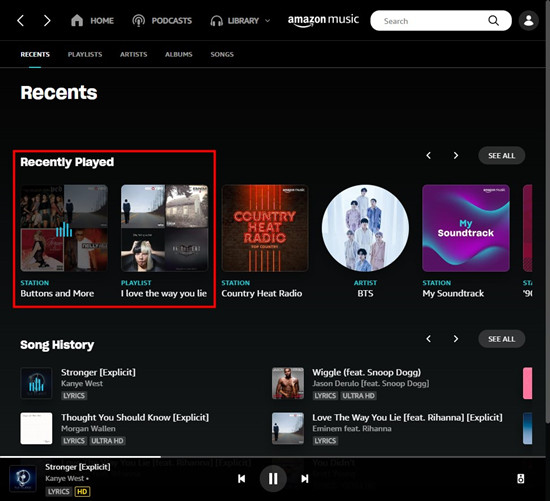Switch to the Artists tab

(x=134, y=54)
